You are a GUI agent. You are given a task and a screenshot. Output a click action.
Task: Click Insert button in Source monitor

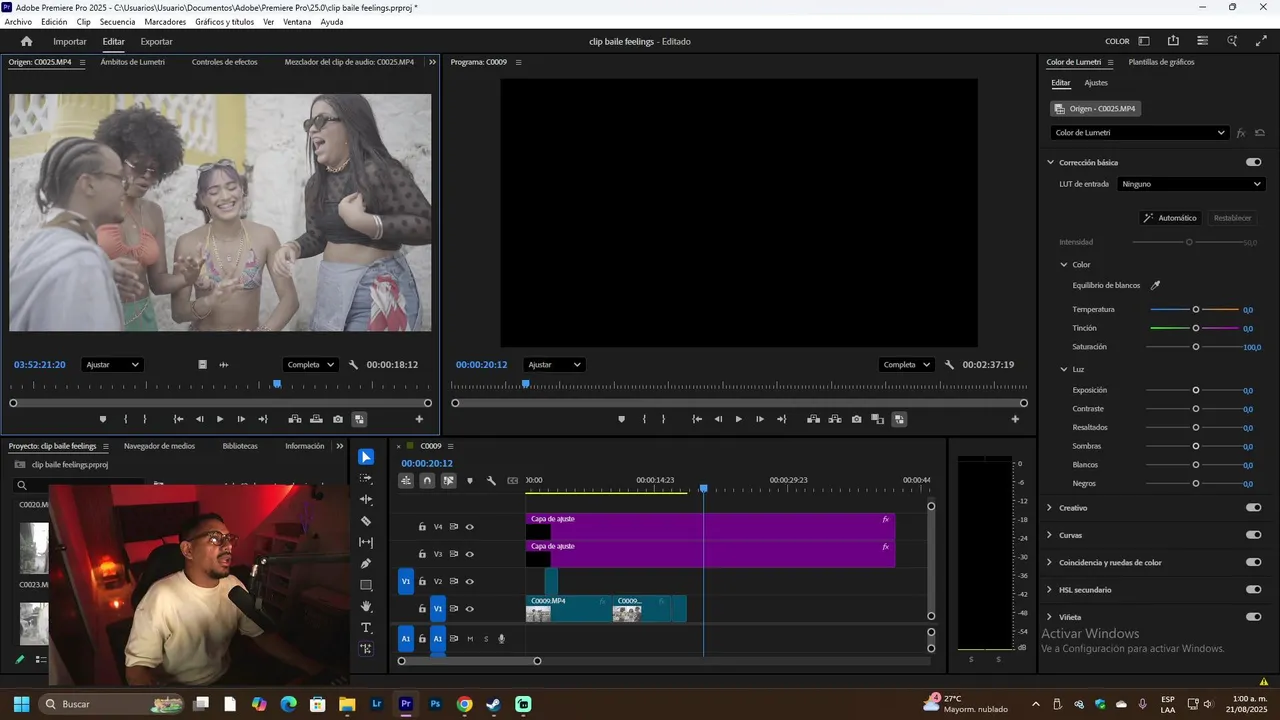point(295,419)
